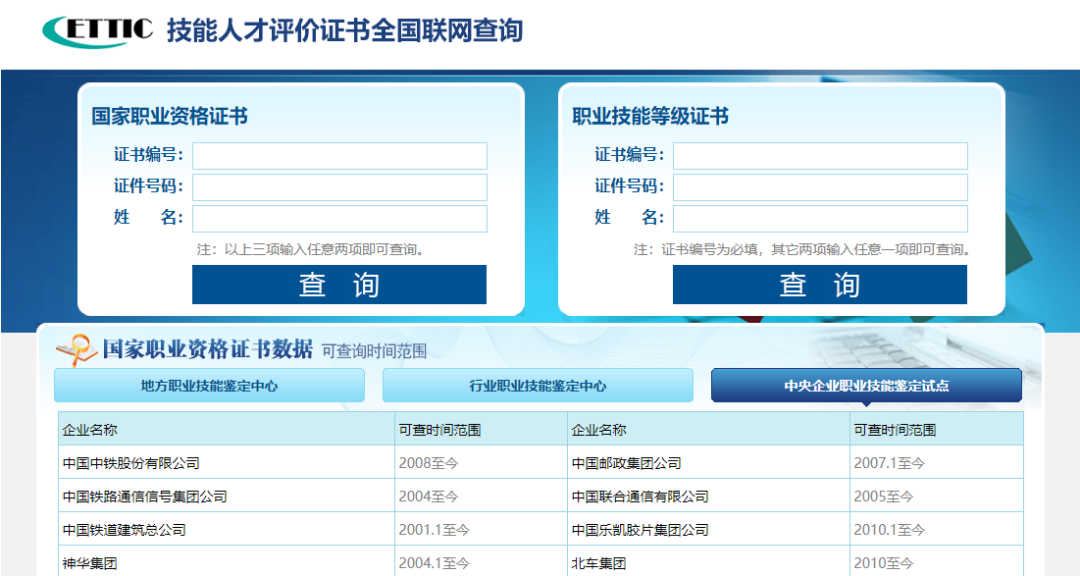The image size is (1080, 576).
Task: Click the 中国联合通信有限公司 cell
Action: (709, 496)
